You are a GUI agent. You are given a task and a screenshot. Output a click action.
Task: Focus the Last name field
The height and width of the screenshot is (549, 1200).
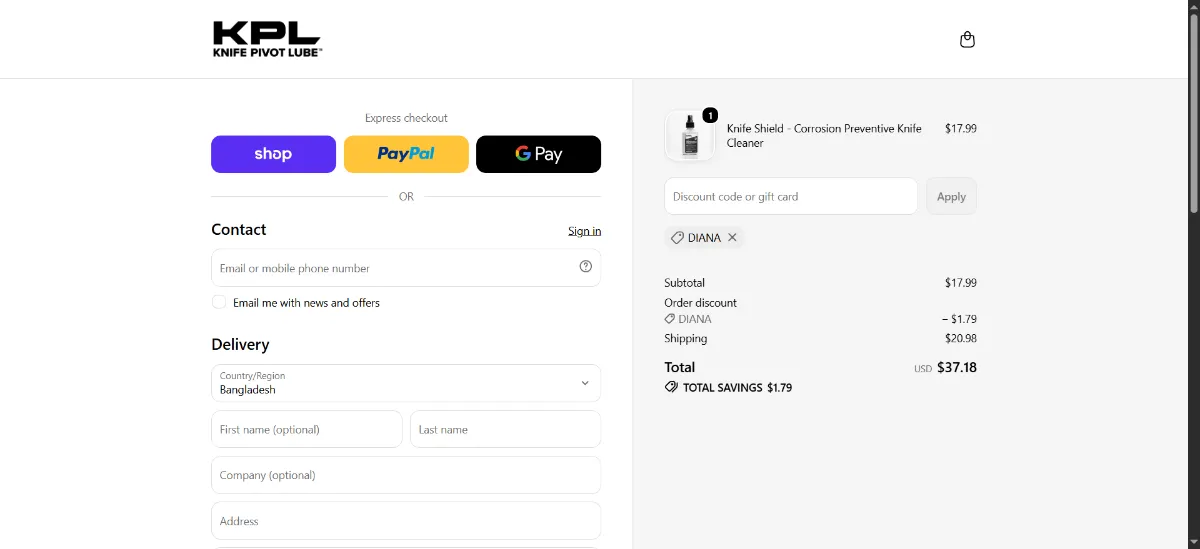click(x=505, y=429)
